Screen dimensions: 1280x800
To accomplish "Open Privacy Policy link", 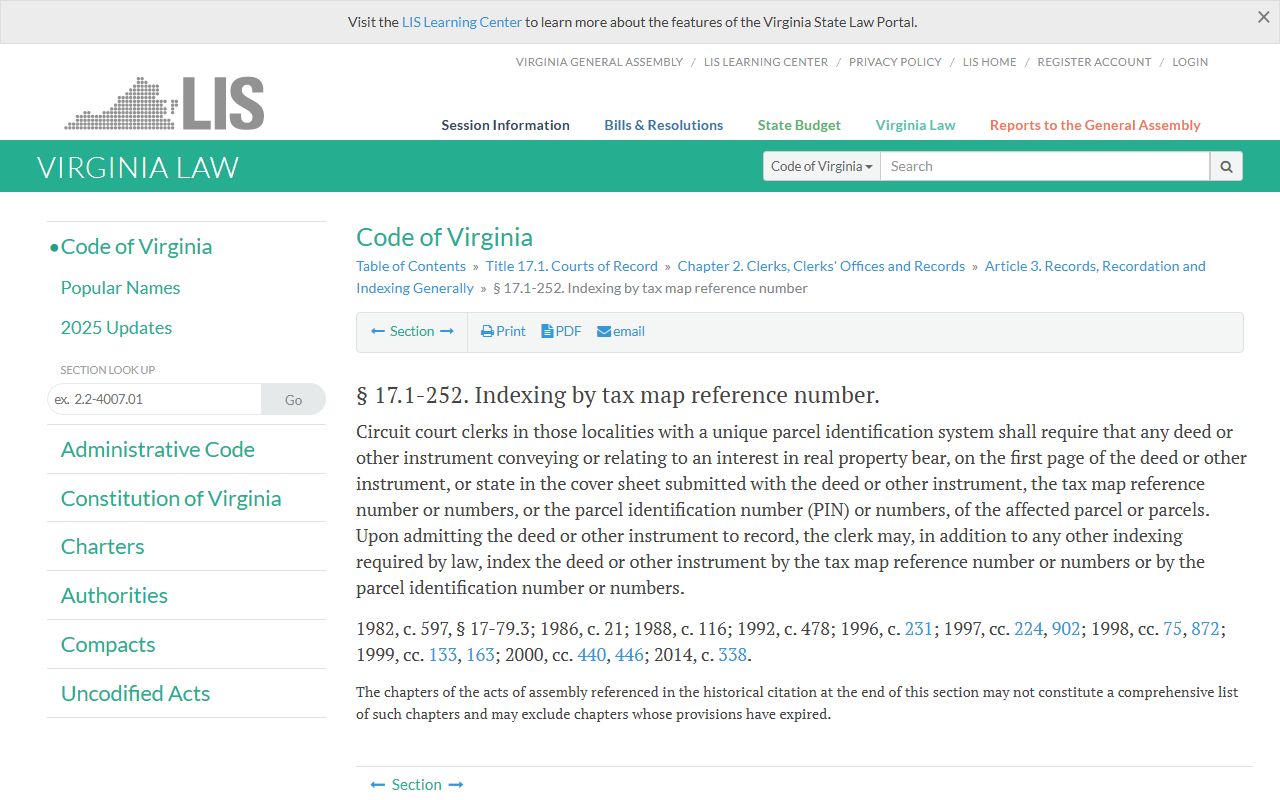I will point(895,62).
